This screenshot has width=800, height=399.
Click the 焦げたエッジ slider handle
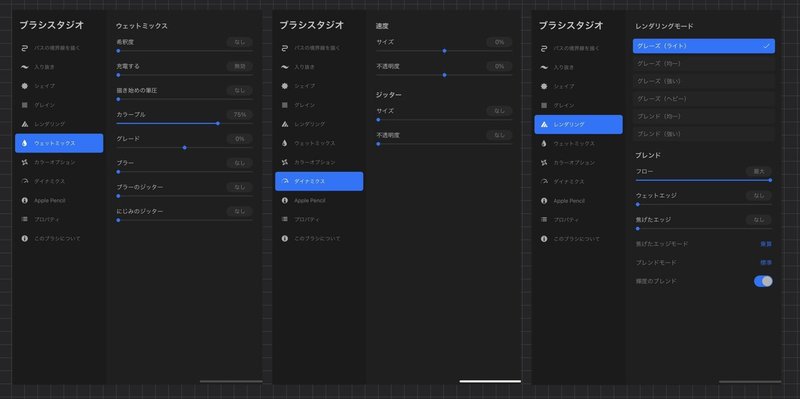click(638, 229)
